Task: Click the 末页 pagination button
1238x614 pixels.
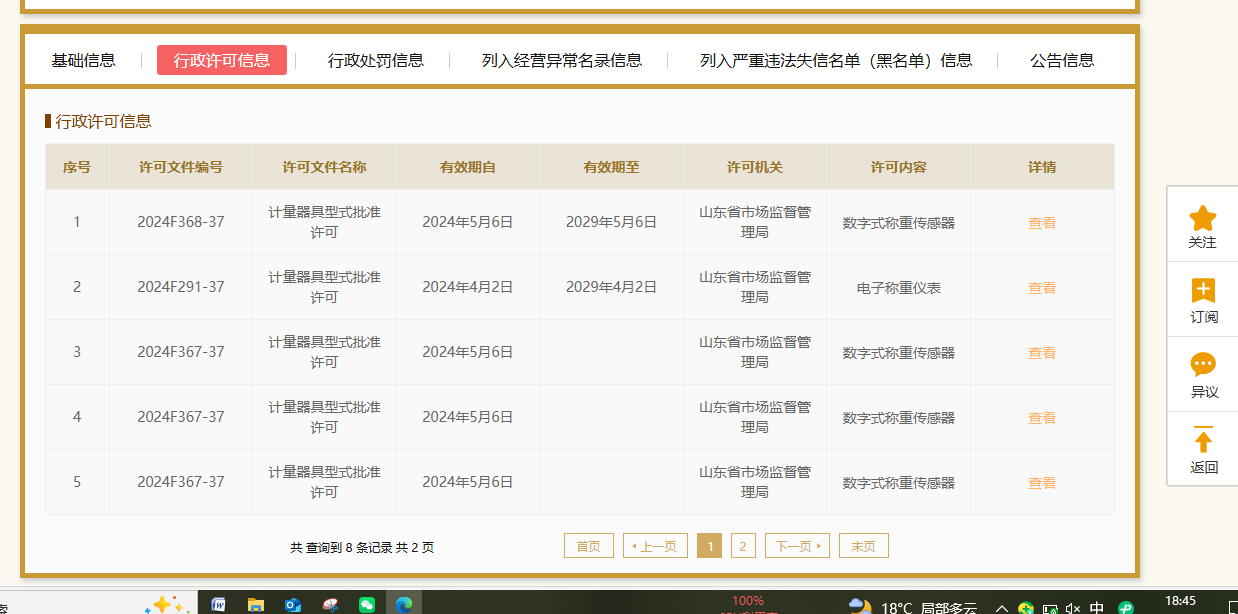Action: (863, 546)
